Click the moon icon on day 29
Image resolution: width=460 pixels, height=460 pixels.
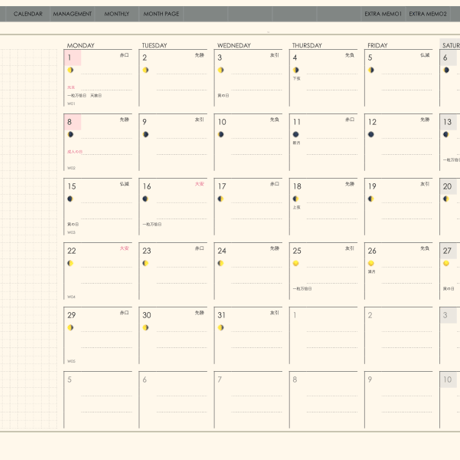point(70,328)
